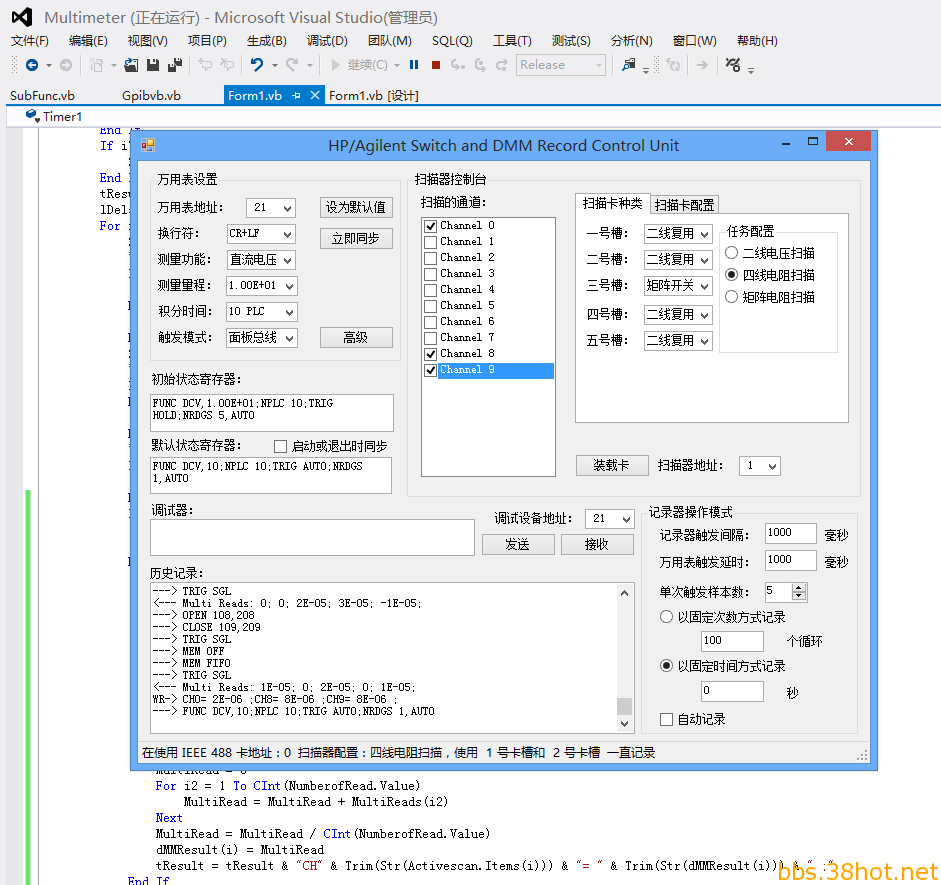Uncheck the Channel 9 checkbox

pos(430,371)
